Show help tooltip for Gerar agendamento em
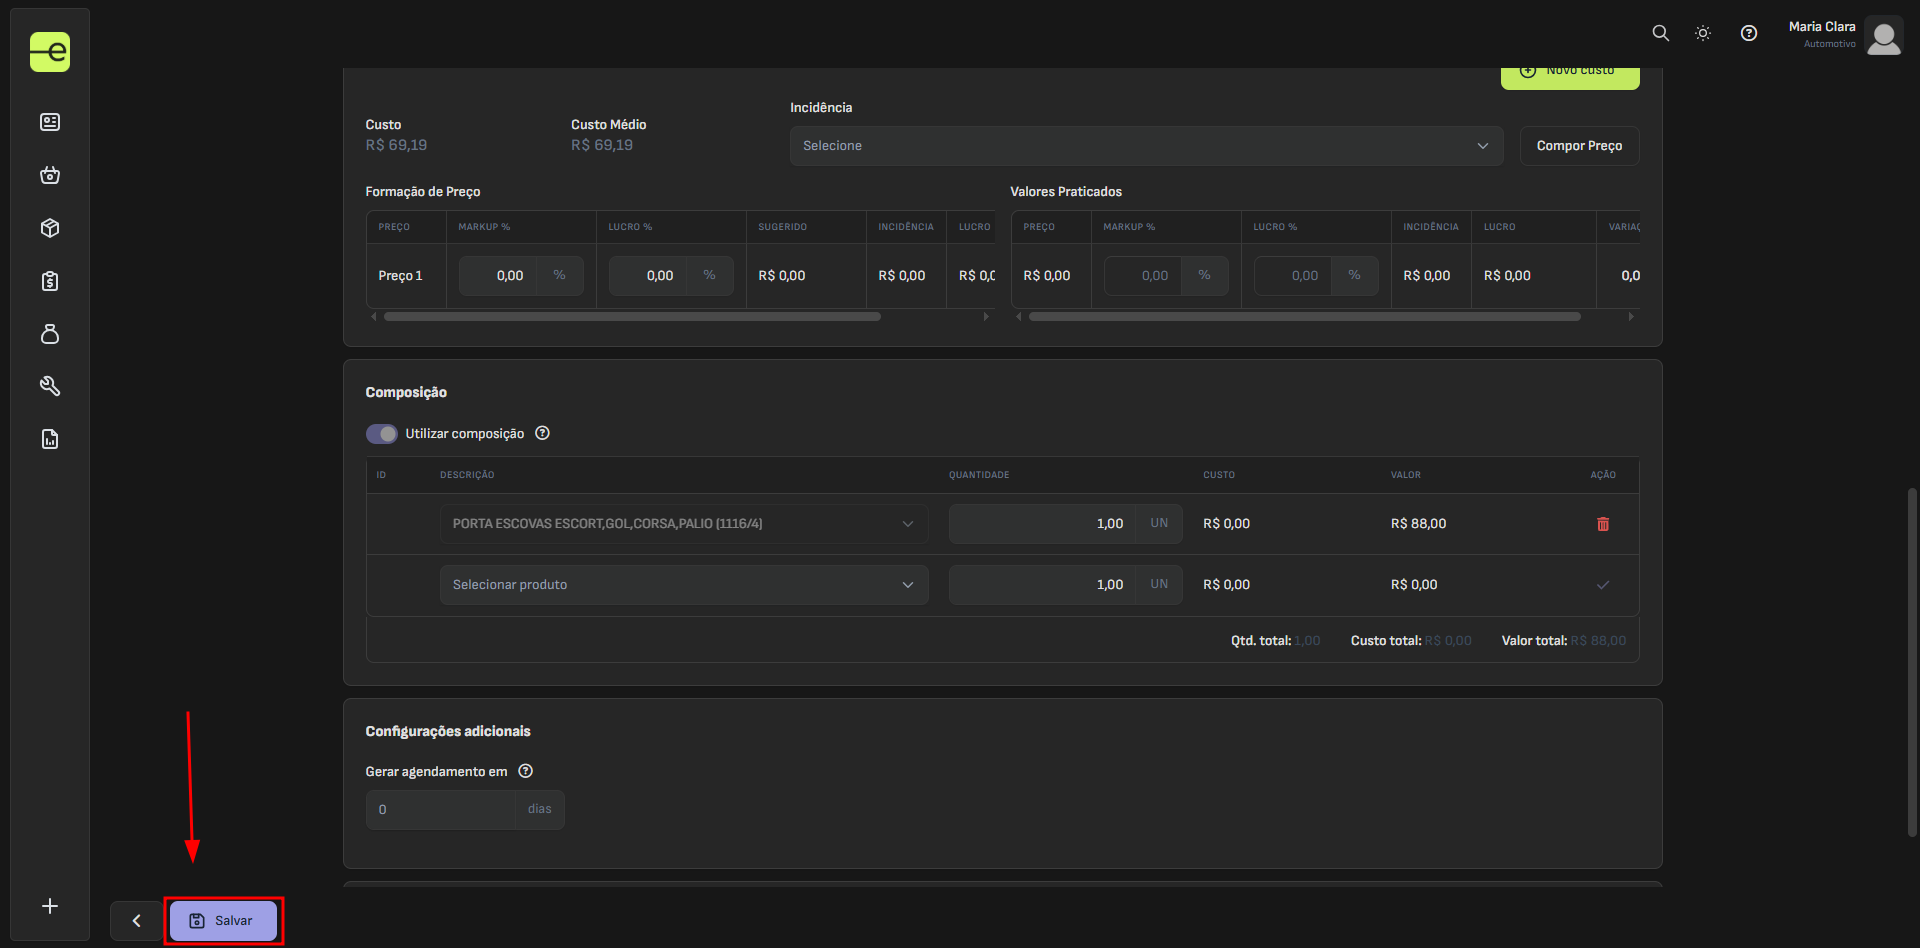The height and width of the screenshot is (948, 1920). point(526,771)
